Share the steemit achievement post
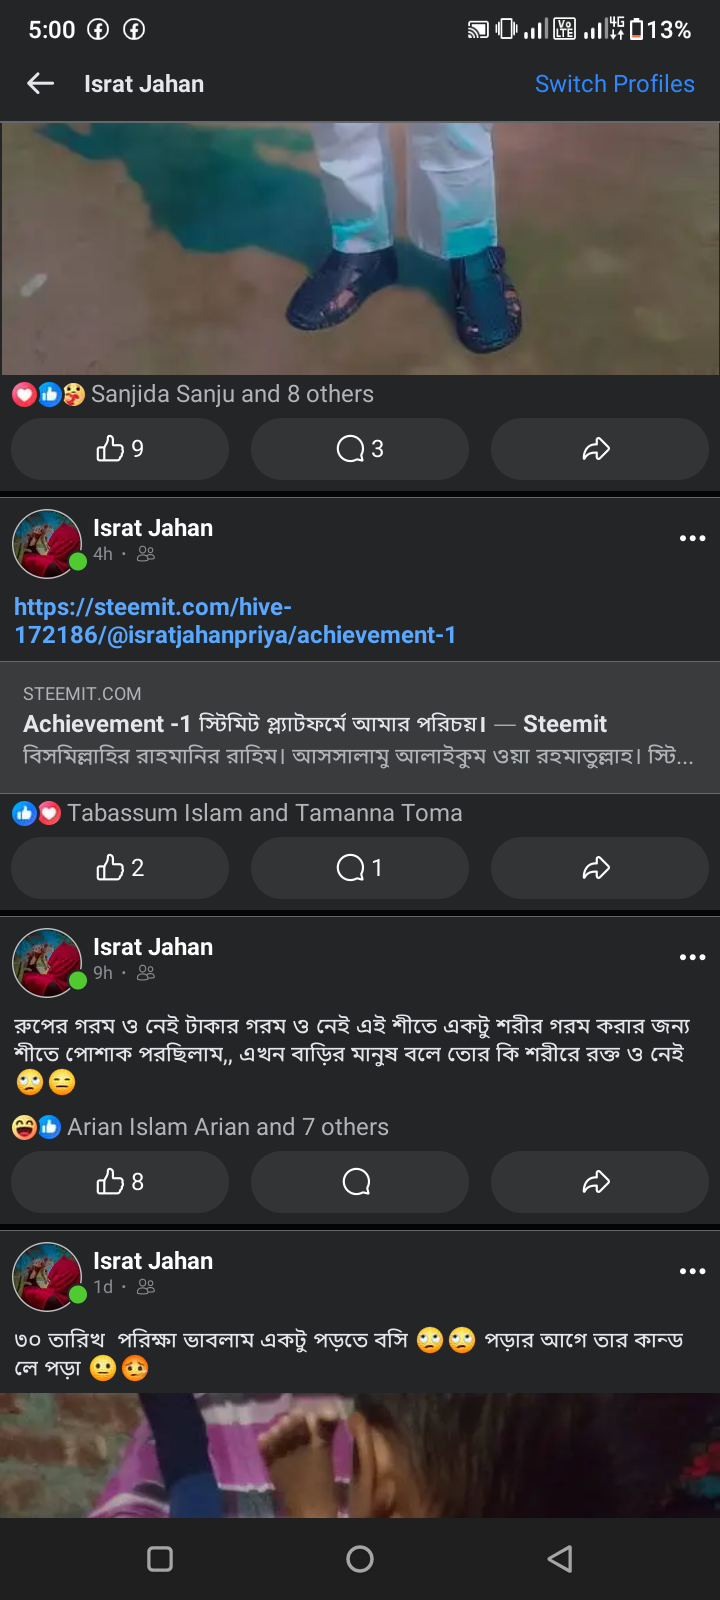This screenshot has width=720, height=1600. tap(598, 868)
